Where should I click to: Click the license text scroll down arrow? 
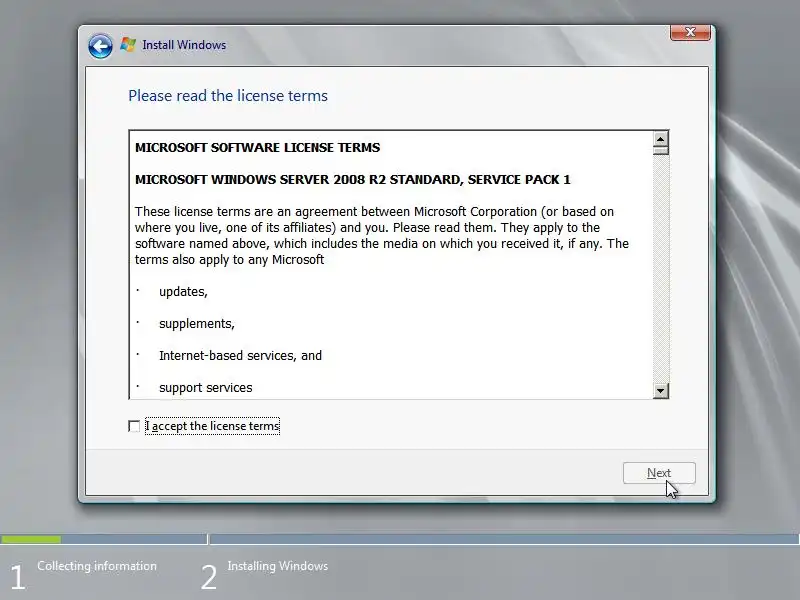coord(661,391)
